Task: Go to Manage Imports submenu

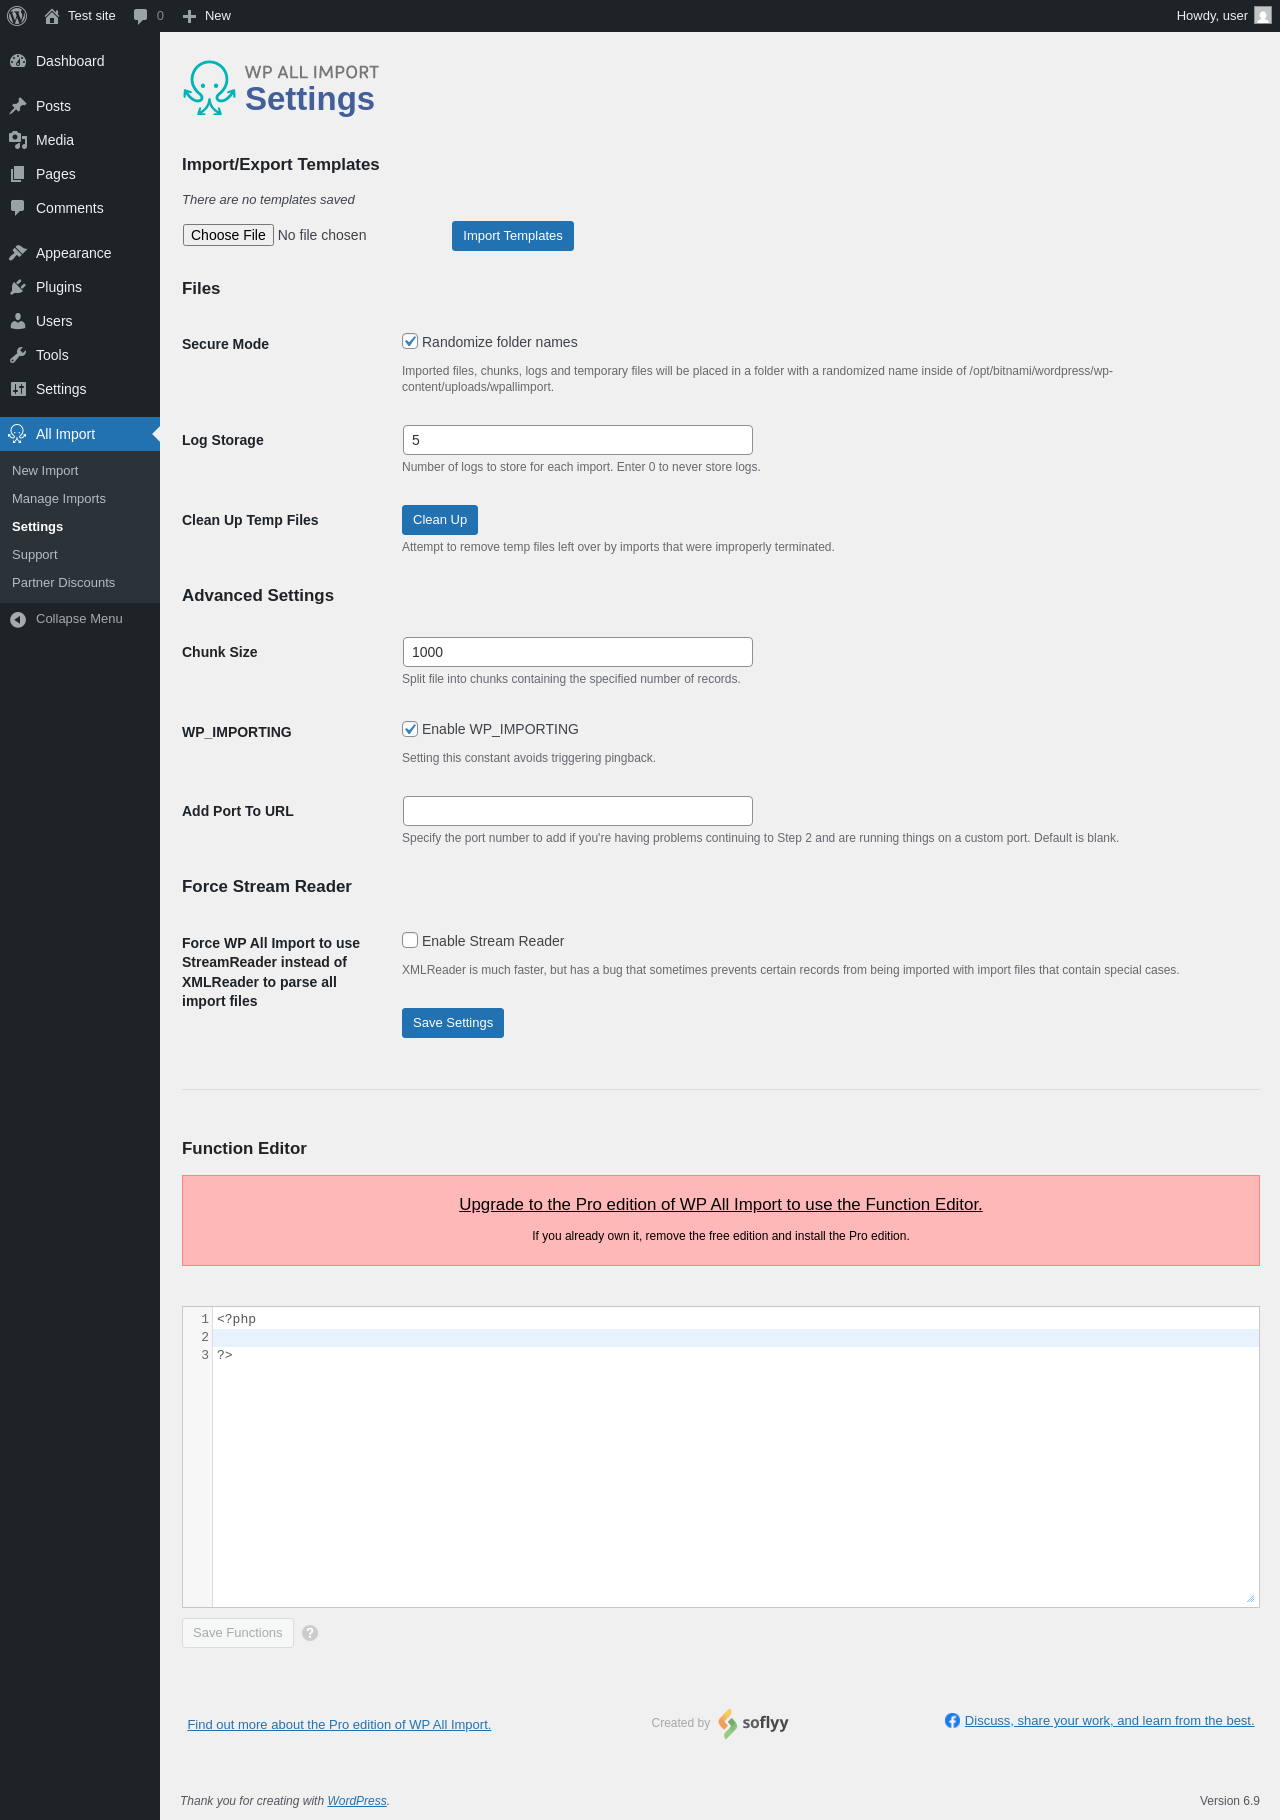Action: (59, 499)
